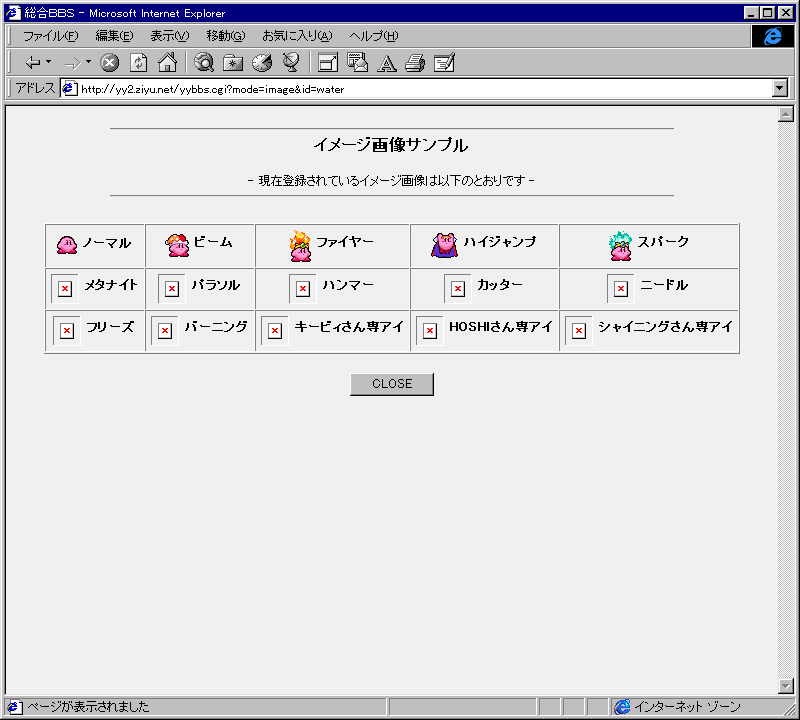Viewport: 800px width, 720px height.
Task: Click the broken image beside ニードル
Action: tap(620, 289)
